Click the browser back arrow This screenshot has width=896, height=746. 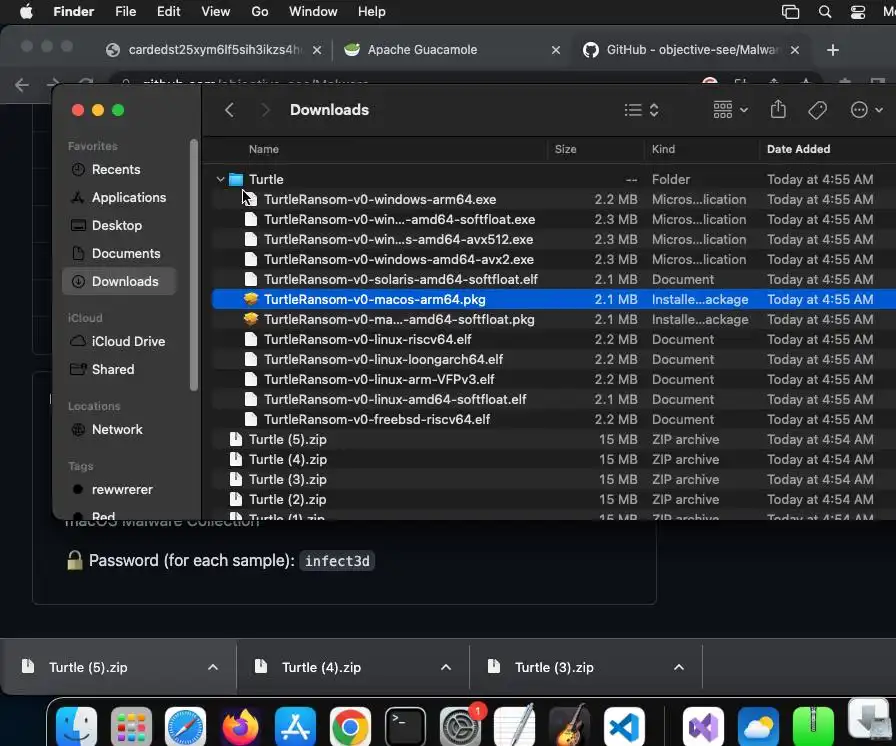tap(22, 85)
